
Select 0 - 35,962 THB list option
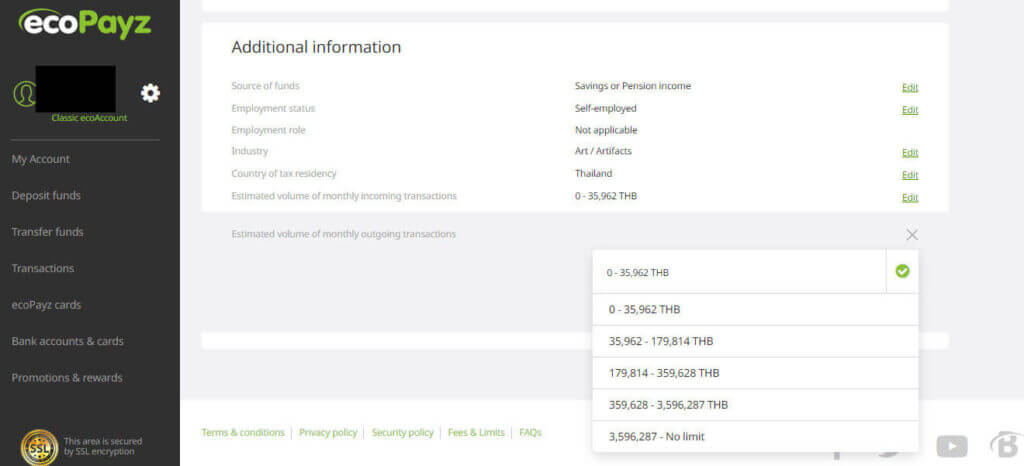[755, 309]
